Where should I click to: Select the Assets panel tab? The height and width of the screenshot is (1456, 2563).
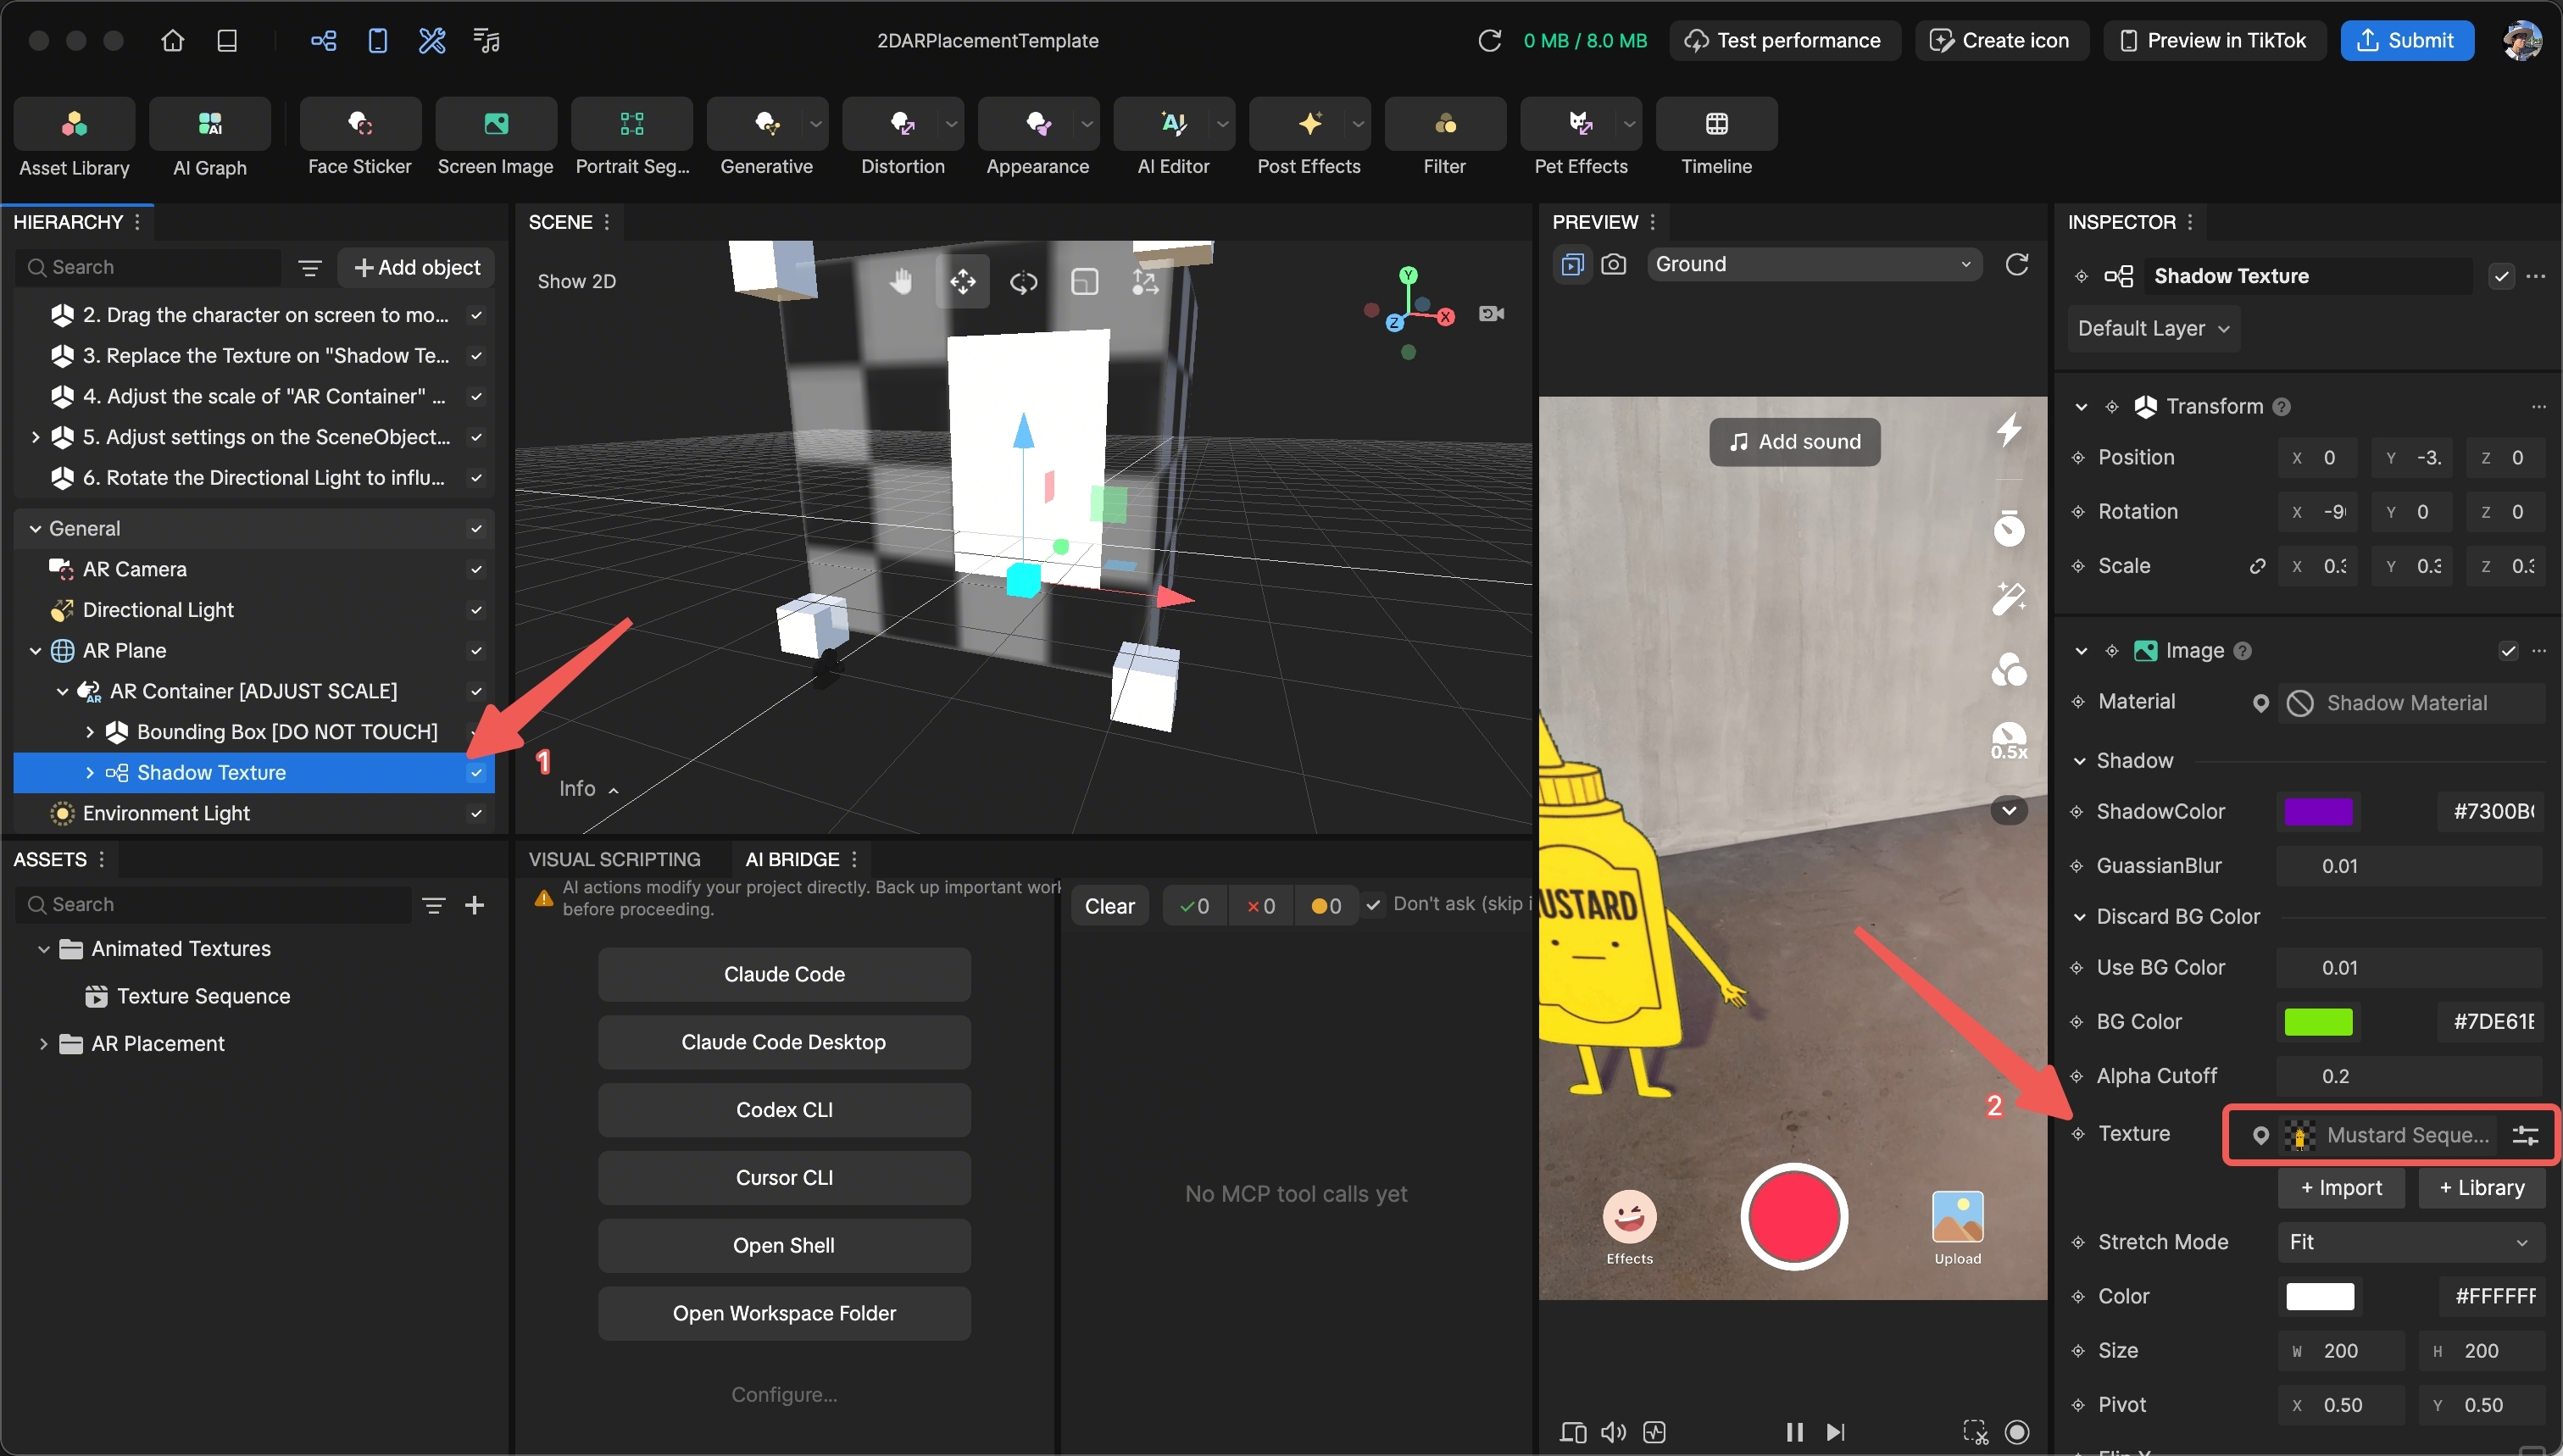click(50, 859)
